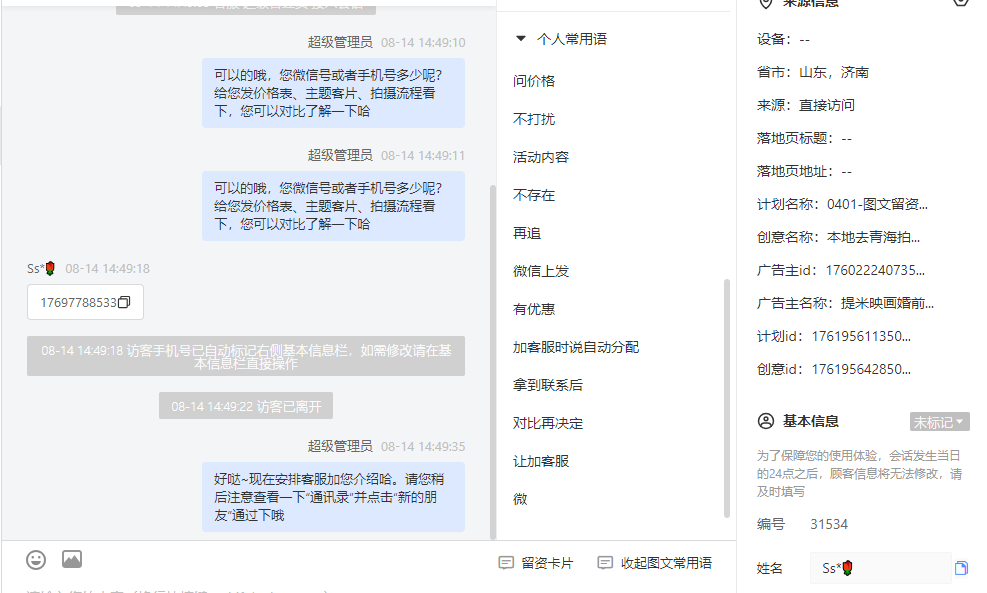Image resolution: width=987 pixels, height=593 pixels.
Task: Click the admin message sent at 14:49:10
Action: pyautogui.click(x=334, y=93)
